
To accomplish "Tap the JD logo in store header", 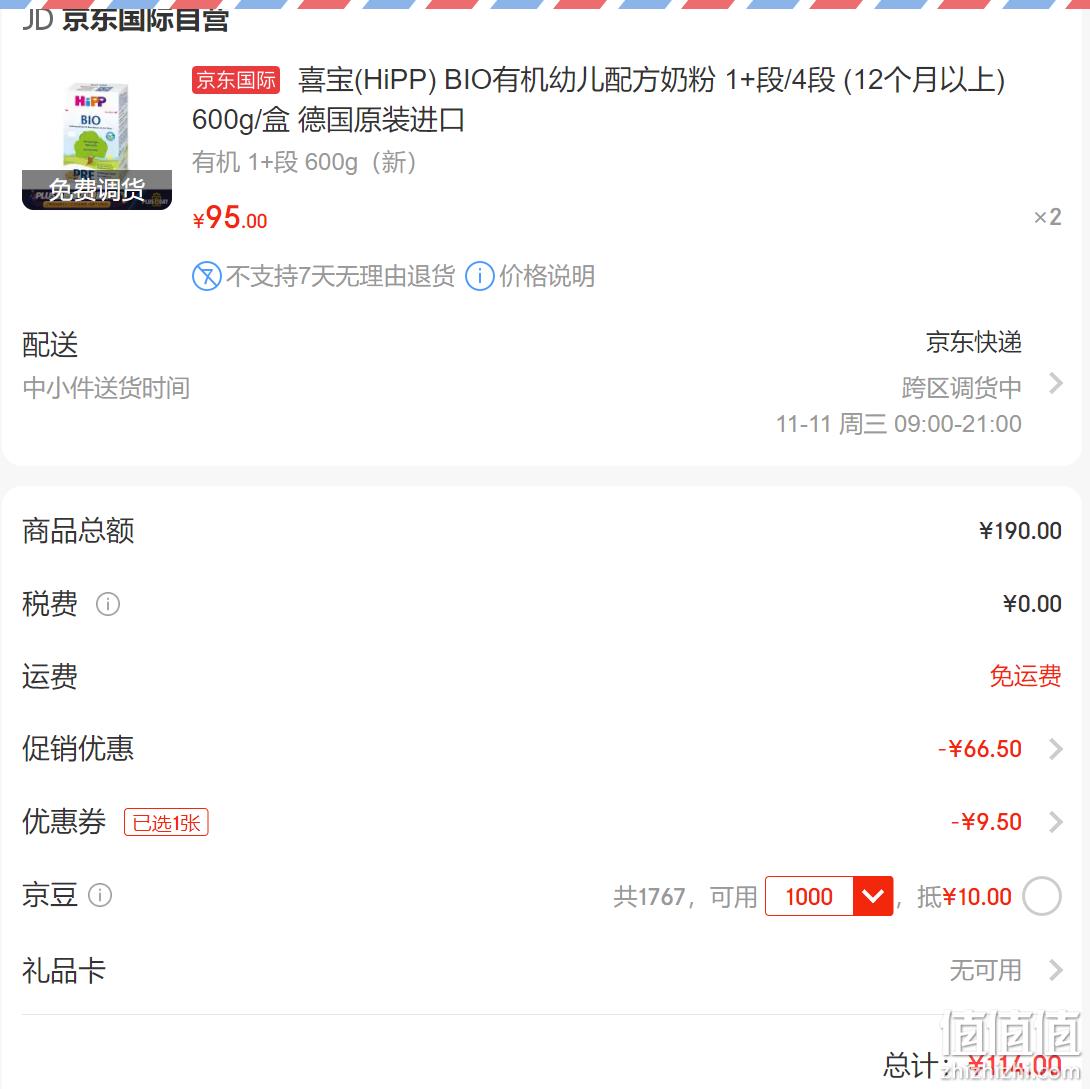I will [37, 20].
